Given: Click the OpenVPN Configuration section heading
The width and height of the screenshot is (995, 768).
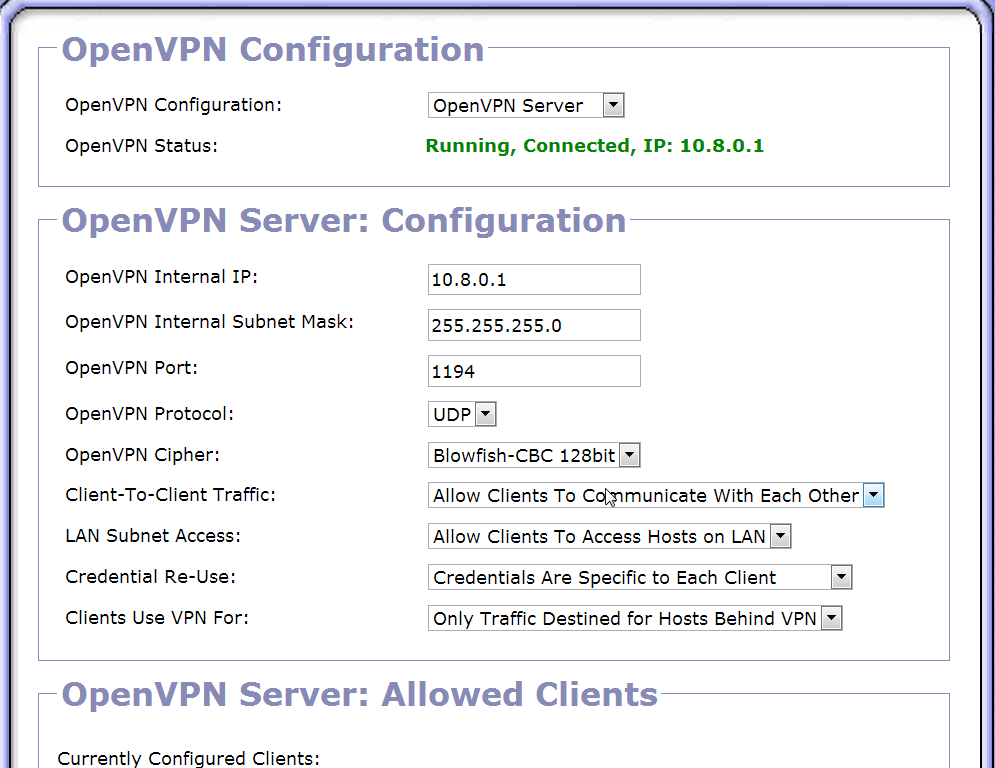Looking at the screenshot, I should (272, 50).
